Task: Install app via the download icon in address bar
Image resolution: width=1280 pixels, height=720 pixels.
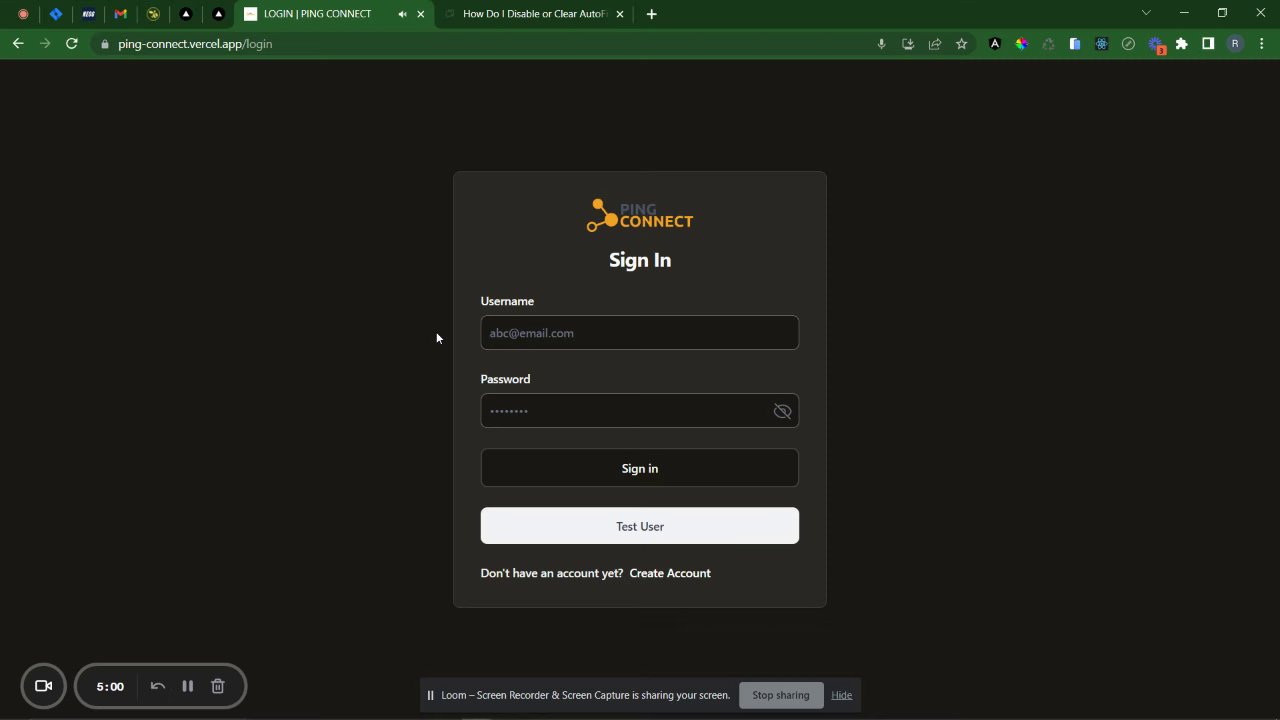Action: (x=908, y=44)
